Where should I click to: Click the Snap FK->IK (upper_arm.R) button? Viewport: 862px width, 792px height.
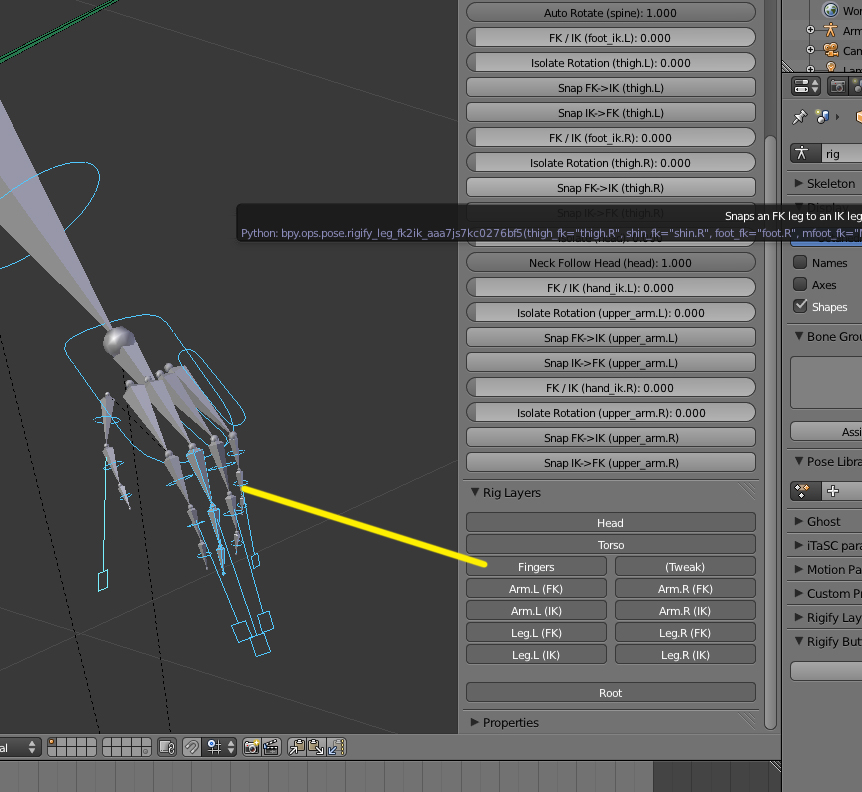pyautogui.click(x=611, y=437)
